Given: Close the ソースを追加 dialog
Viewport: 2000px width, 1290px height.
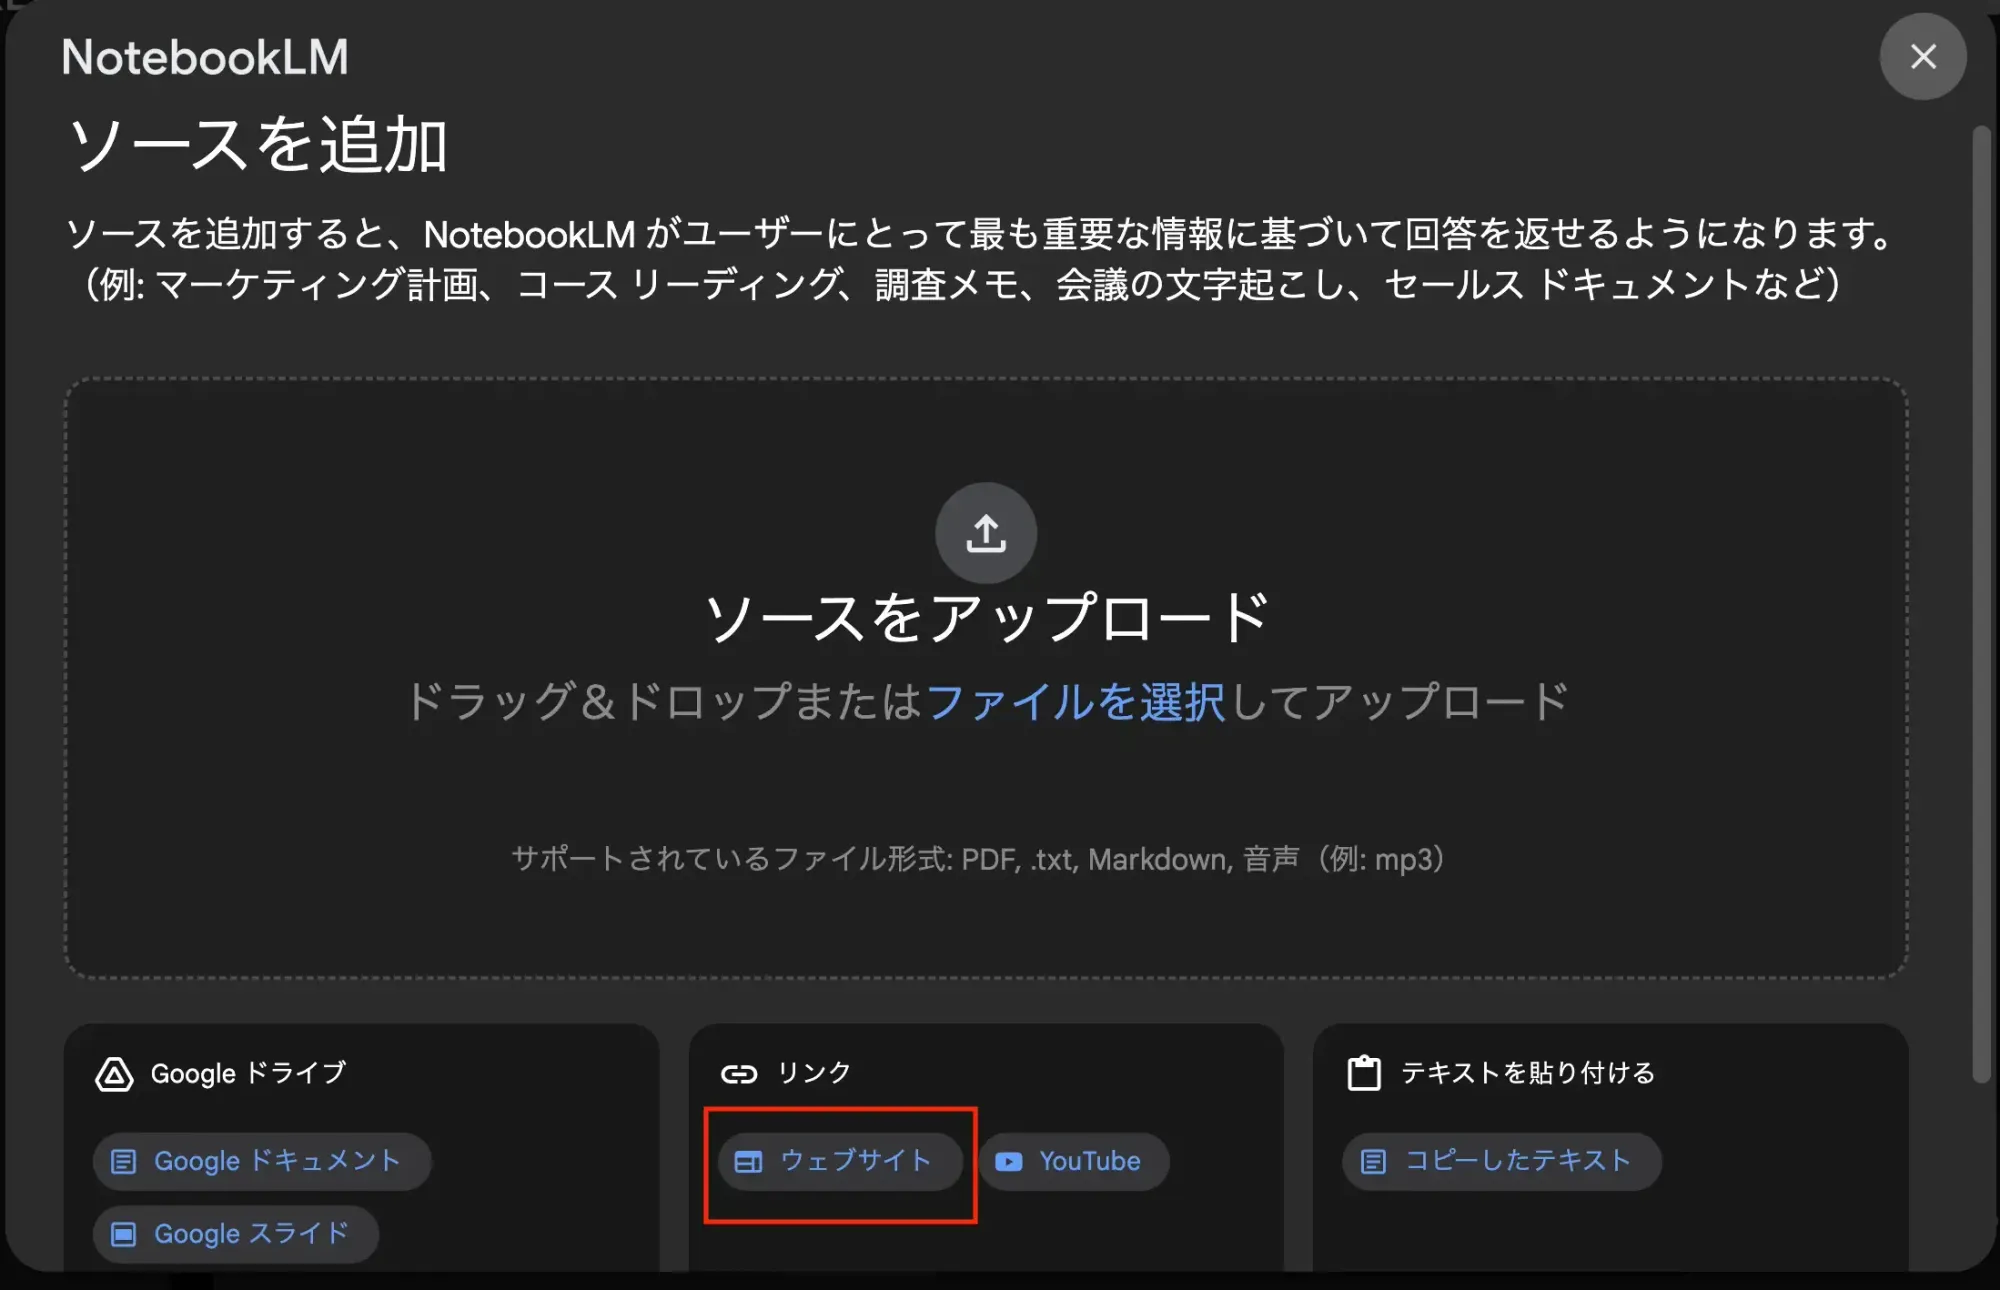Looking at the screenshot, I should 1923,56.
